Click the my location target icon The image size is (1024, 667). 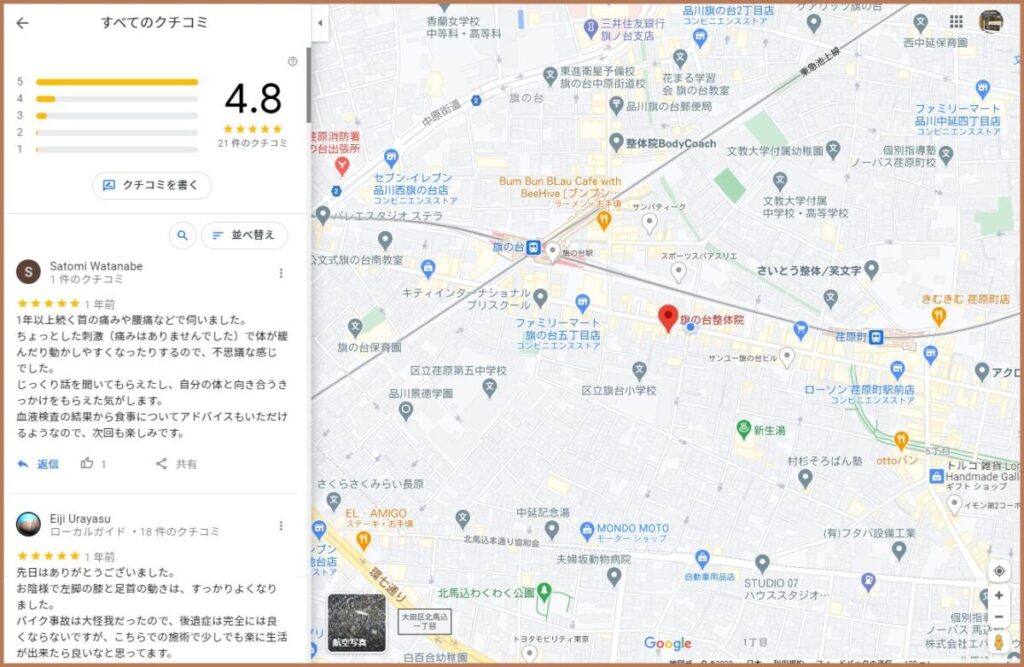tap(998, 570)
